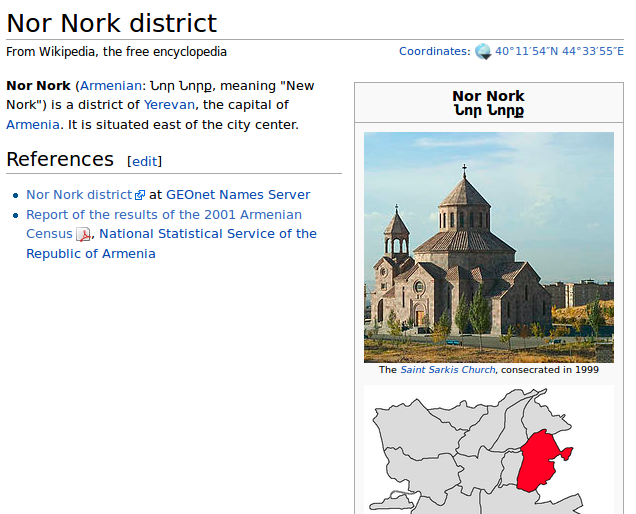The width and height of the screenshot is (636, 514).
Task: Click the References section heading
Action: [60, 159]
